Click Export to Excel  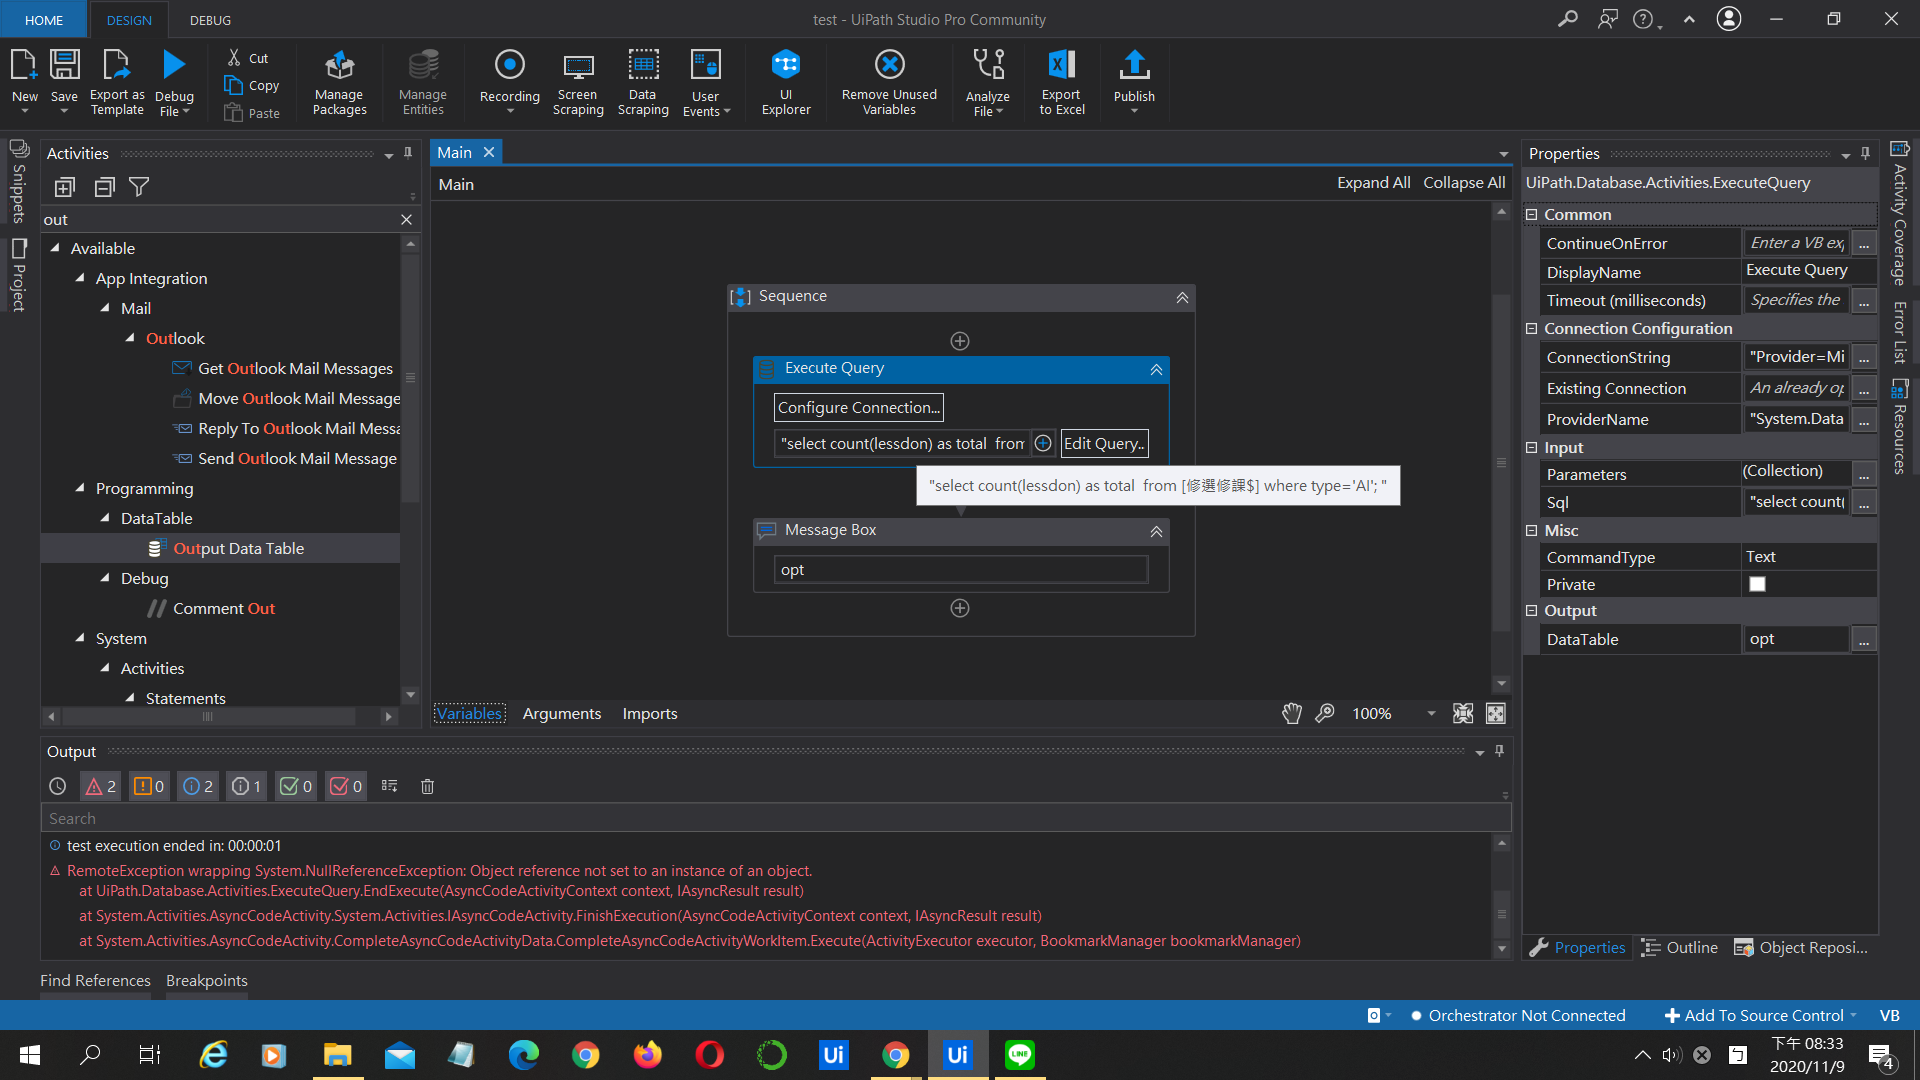coord(1061,82)
